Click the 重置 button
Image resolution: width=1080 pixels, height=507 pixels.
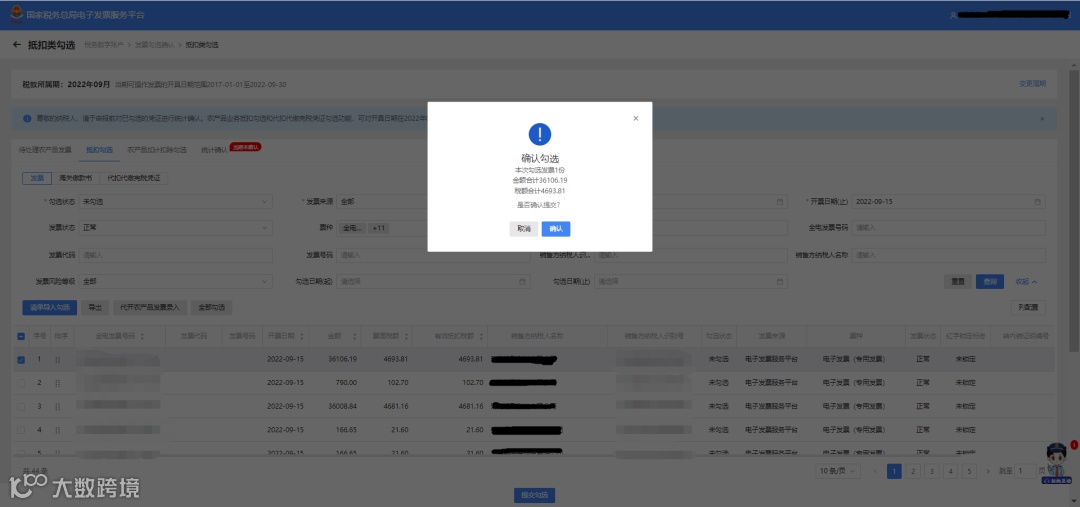coord(958,282)
